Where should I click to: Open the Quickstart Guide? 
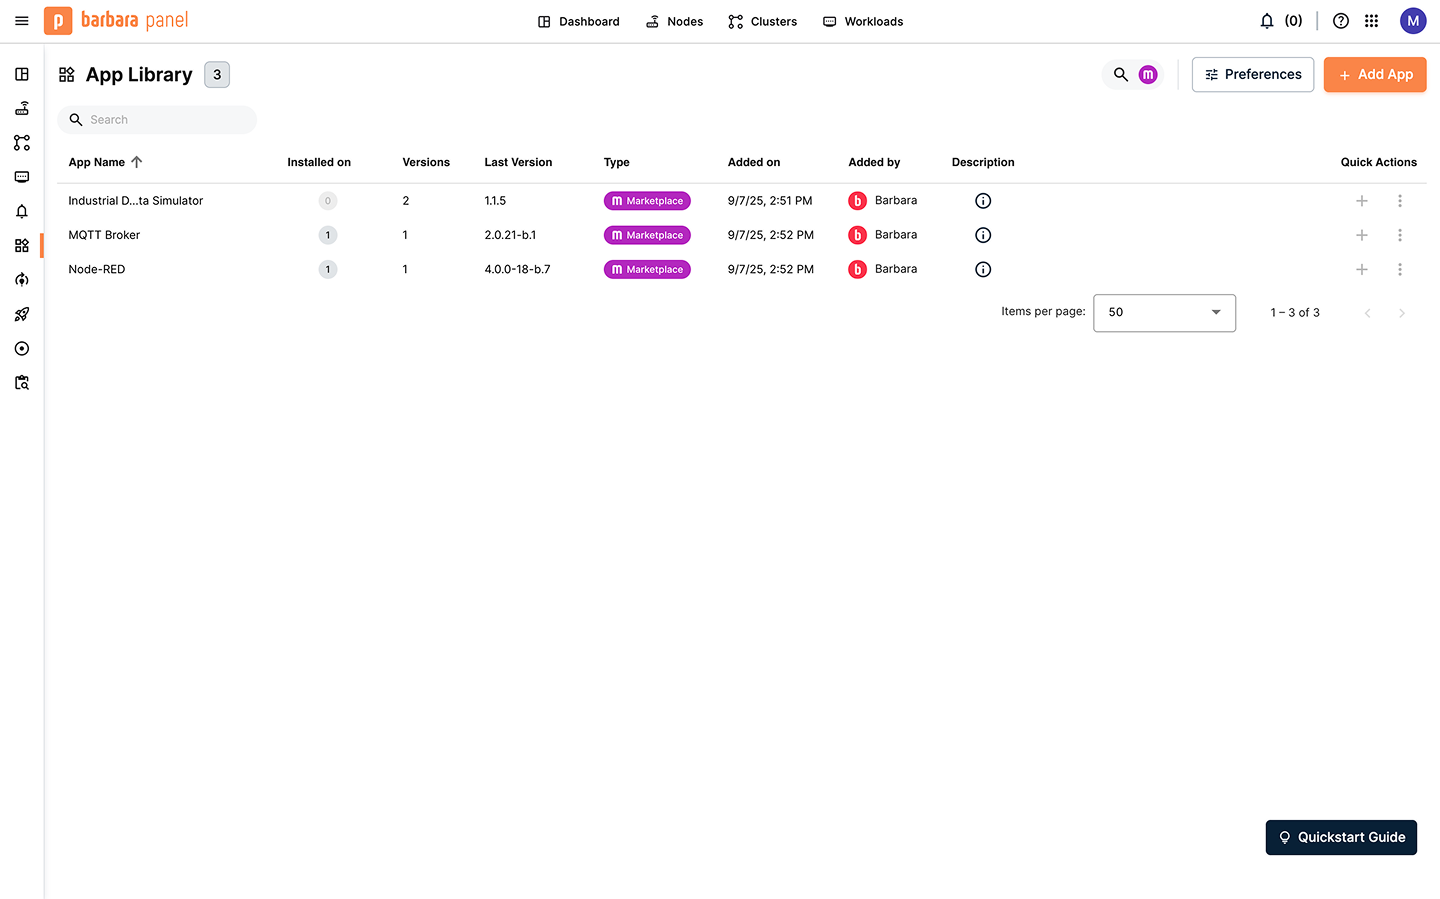tap(1341, 838)
